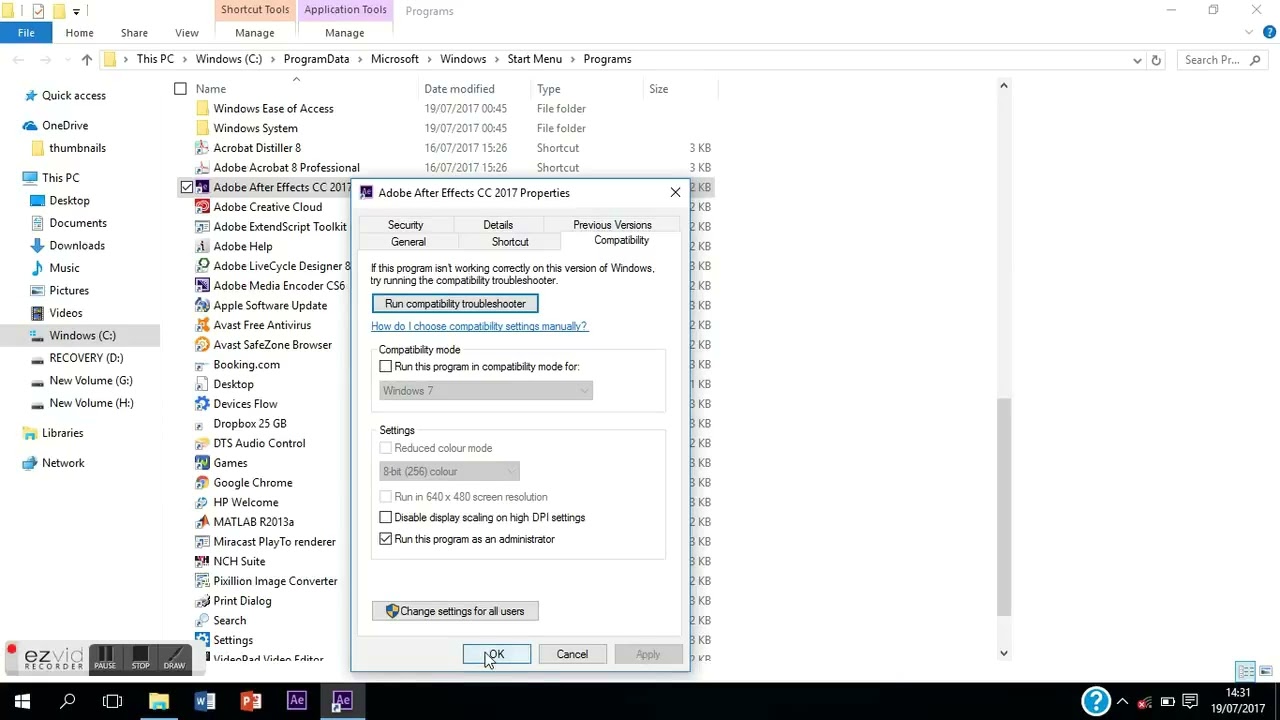Select the Adobe Media Encoder CS6 icon
This screenshot has width=1280, height=720.
pyautogui.click(x=202, y=286)
